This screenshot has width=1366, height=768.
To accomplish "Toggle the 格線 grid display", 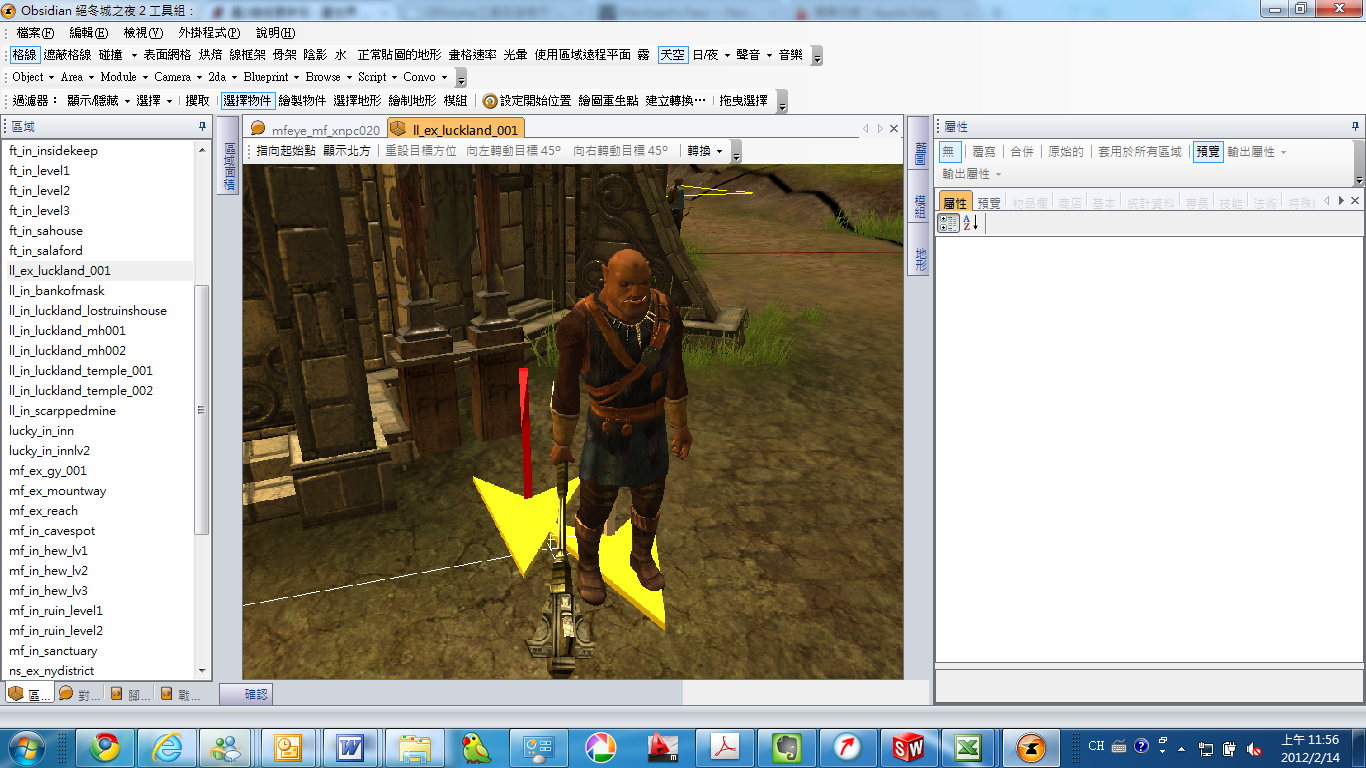I will coord(24,55).
